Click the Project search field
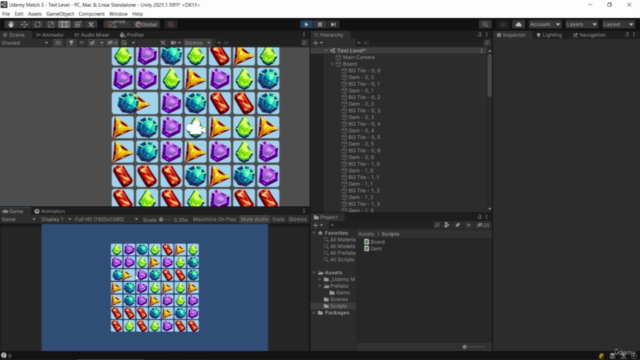The image size is (640, 360). click(x=380, y=225)
